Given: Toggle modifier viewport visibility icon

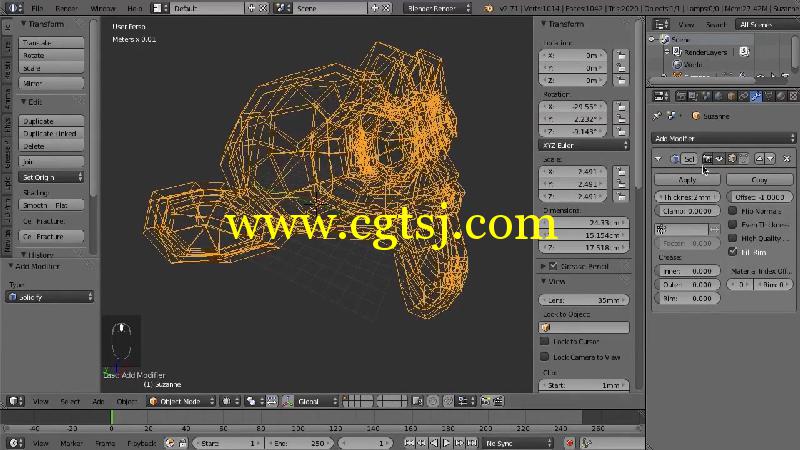Looking at the screenshot, I should (x=719, y=159).
